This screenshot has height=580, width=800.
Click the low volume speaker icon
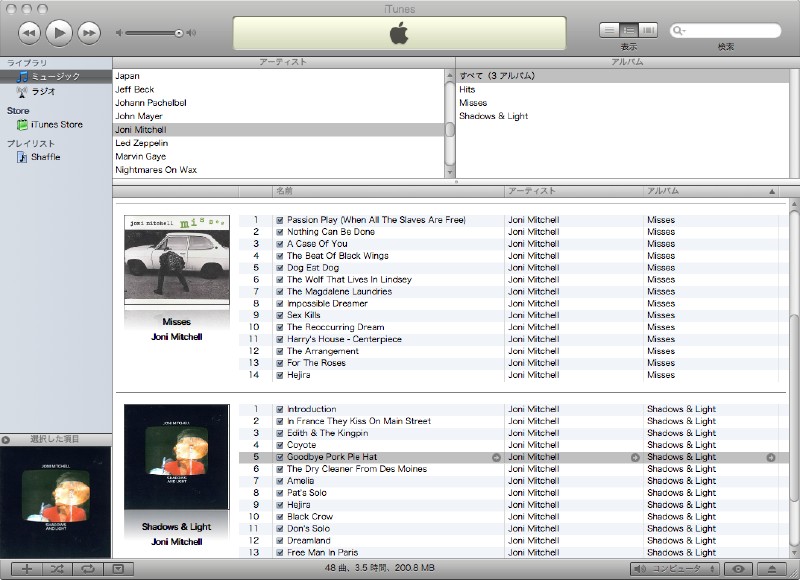point(119,33)
